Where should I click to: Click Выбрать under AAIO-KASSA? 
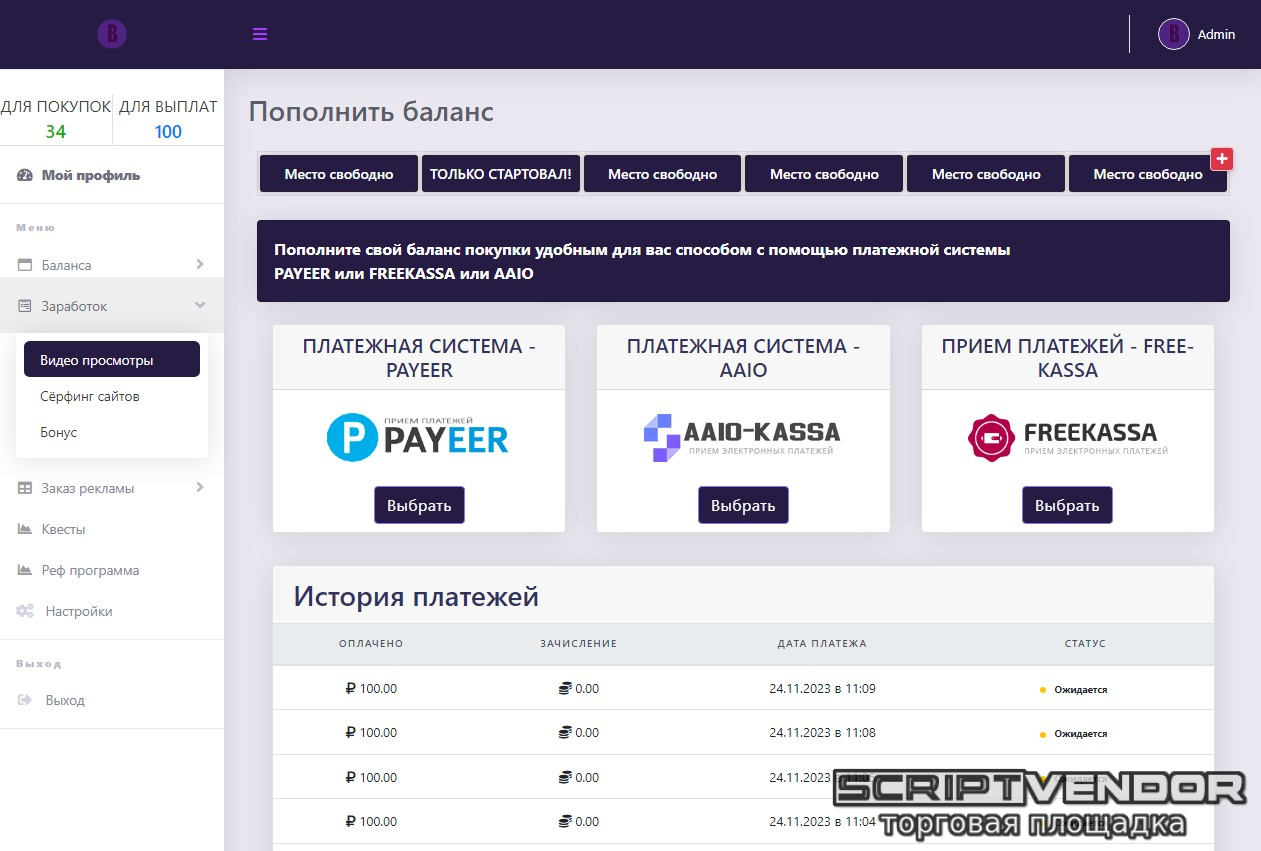tap(743, 505)
